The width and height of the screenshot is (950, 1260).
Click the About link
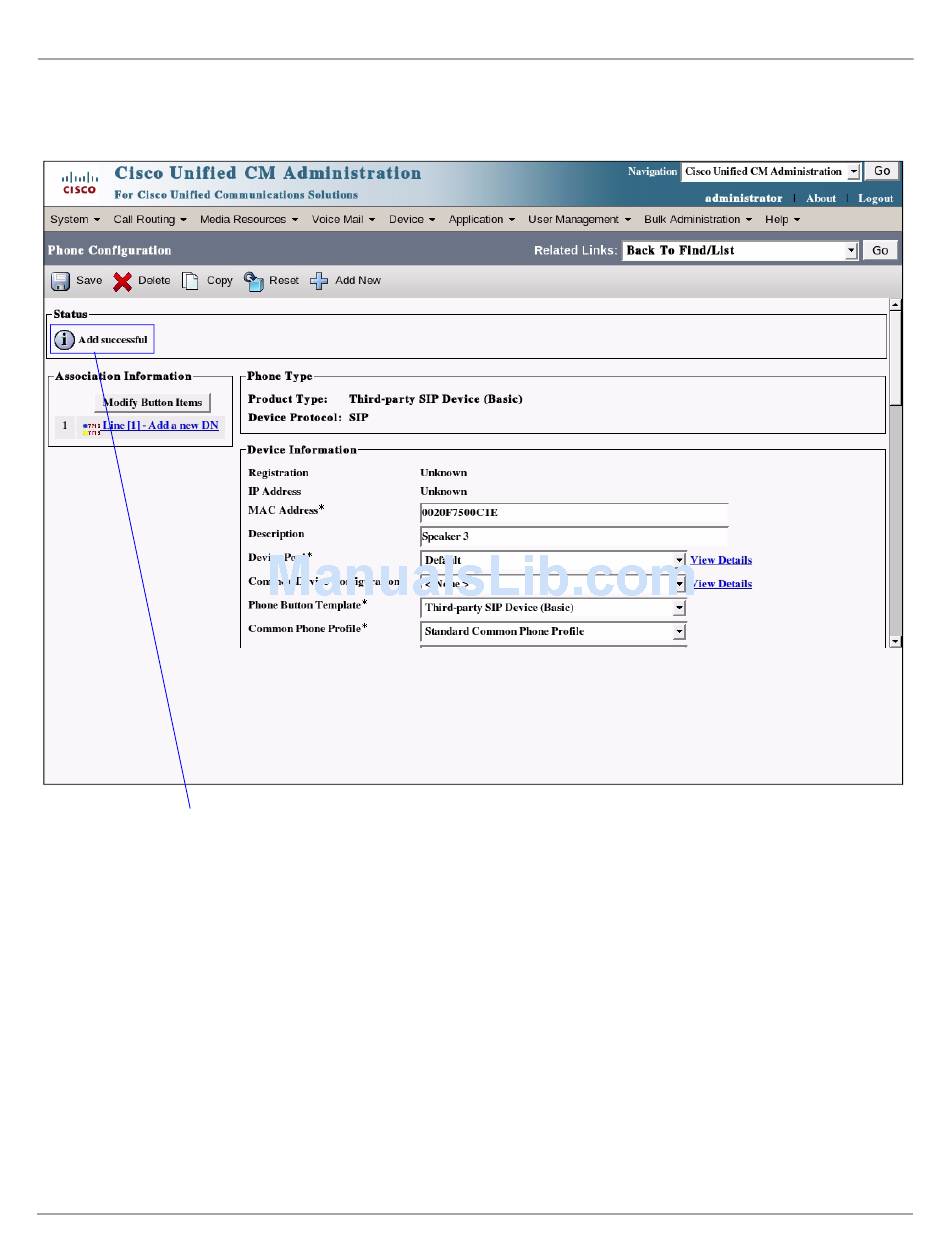point(821,198)
